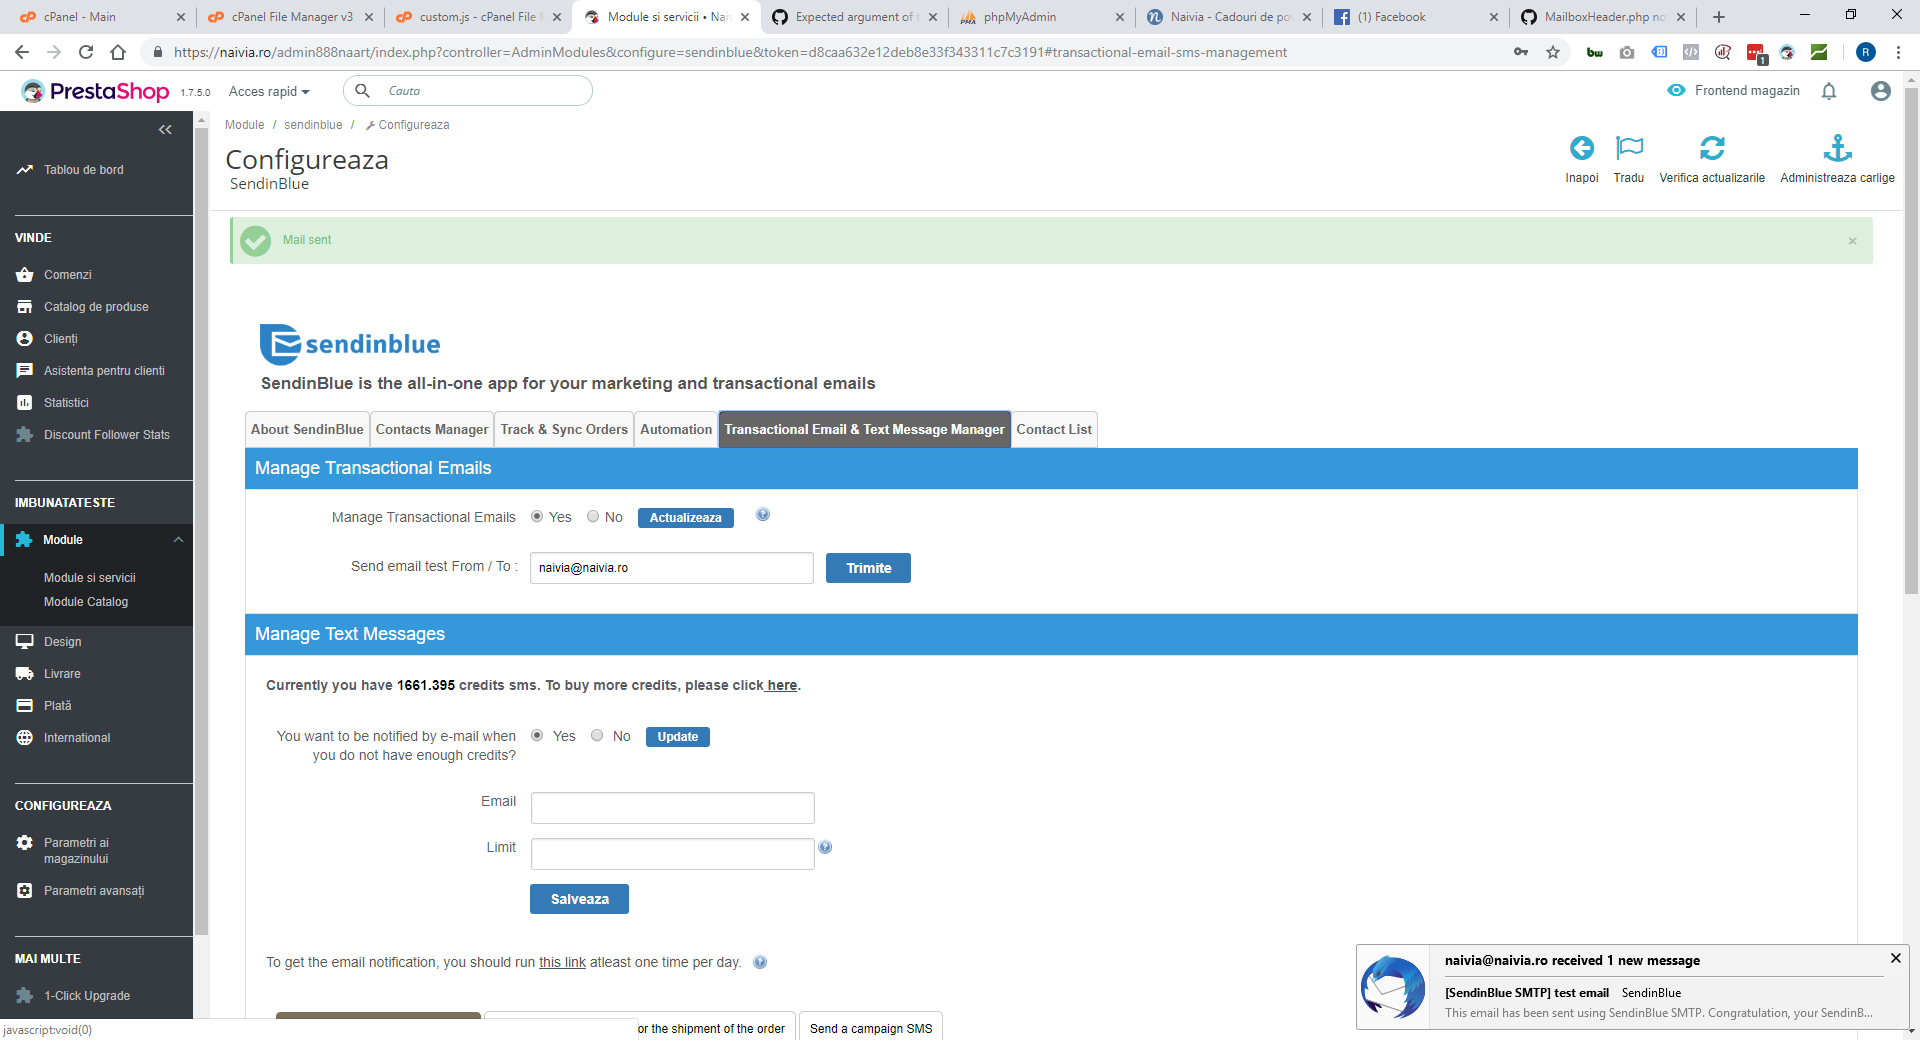The image size is (1920, 1040).
Task: Open Clienți in the sidebar
Action: point(60,339)
